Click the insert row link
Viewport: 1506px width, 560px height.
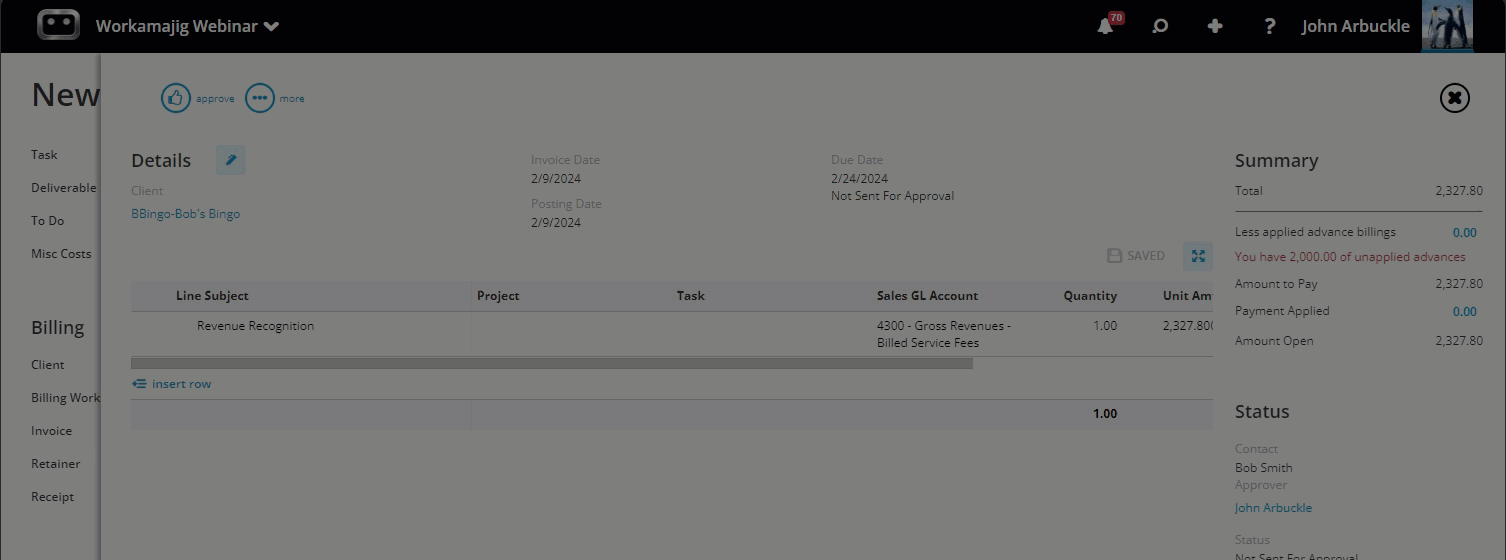pos(171,384)
